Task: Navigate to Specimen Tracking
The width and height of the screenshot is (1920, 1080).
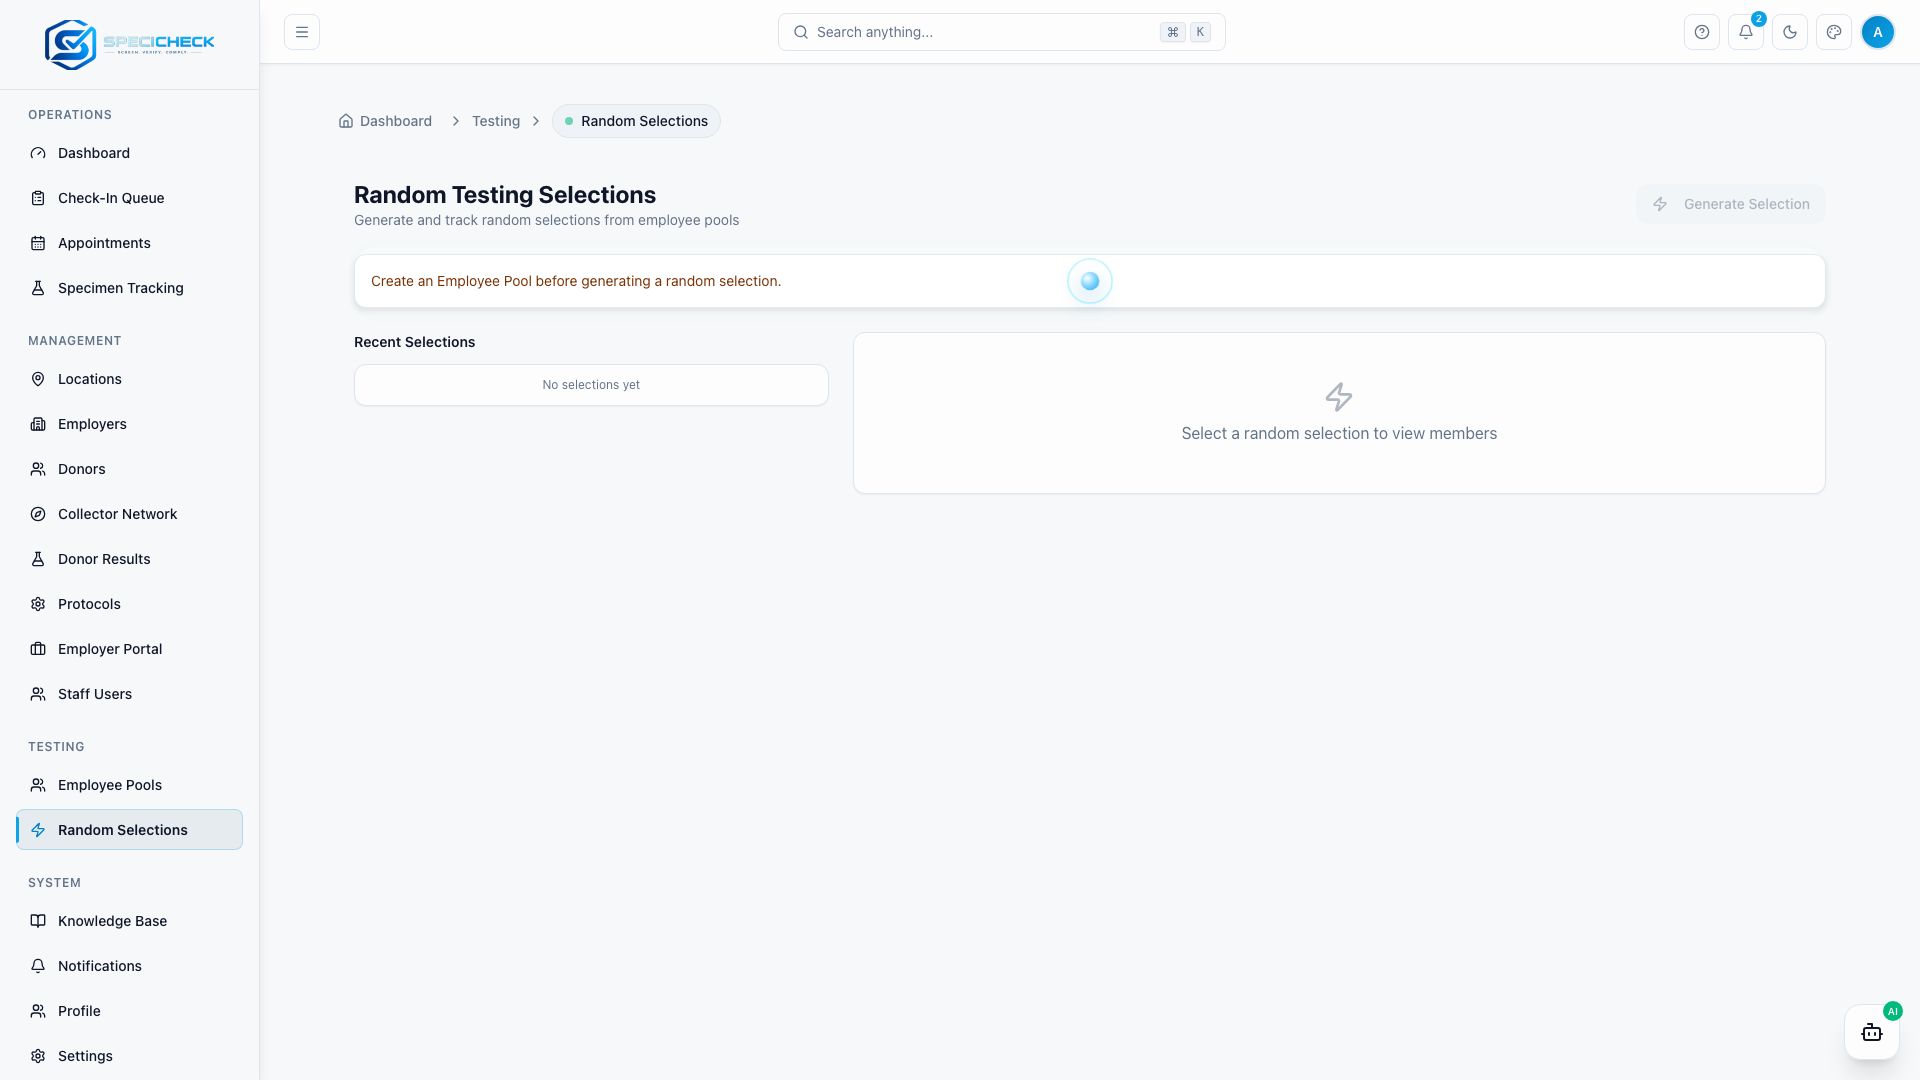Action: [130, 288]
